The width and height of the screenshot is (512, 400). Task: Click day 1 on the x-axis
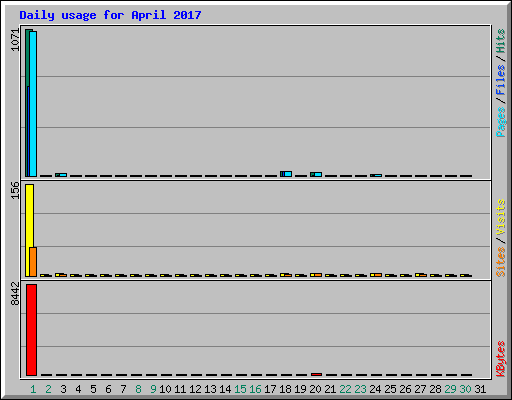(x=33, y=389)
